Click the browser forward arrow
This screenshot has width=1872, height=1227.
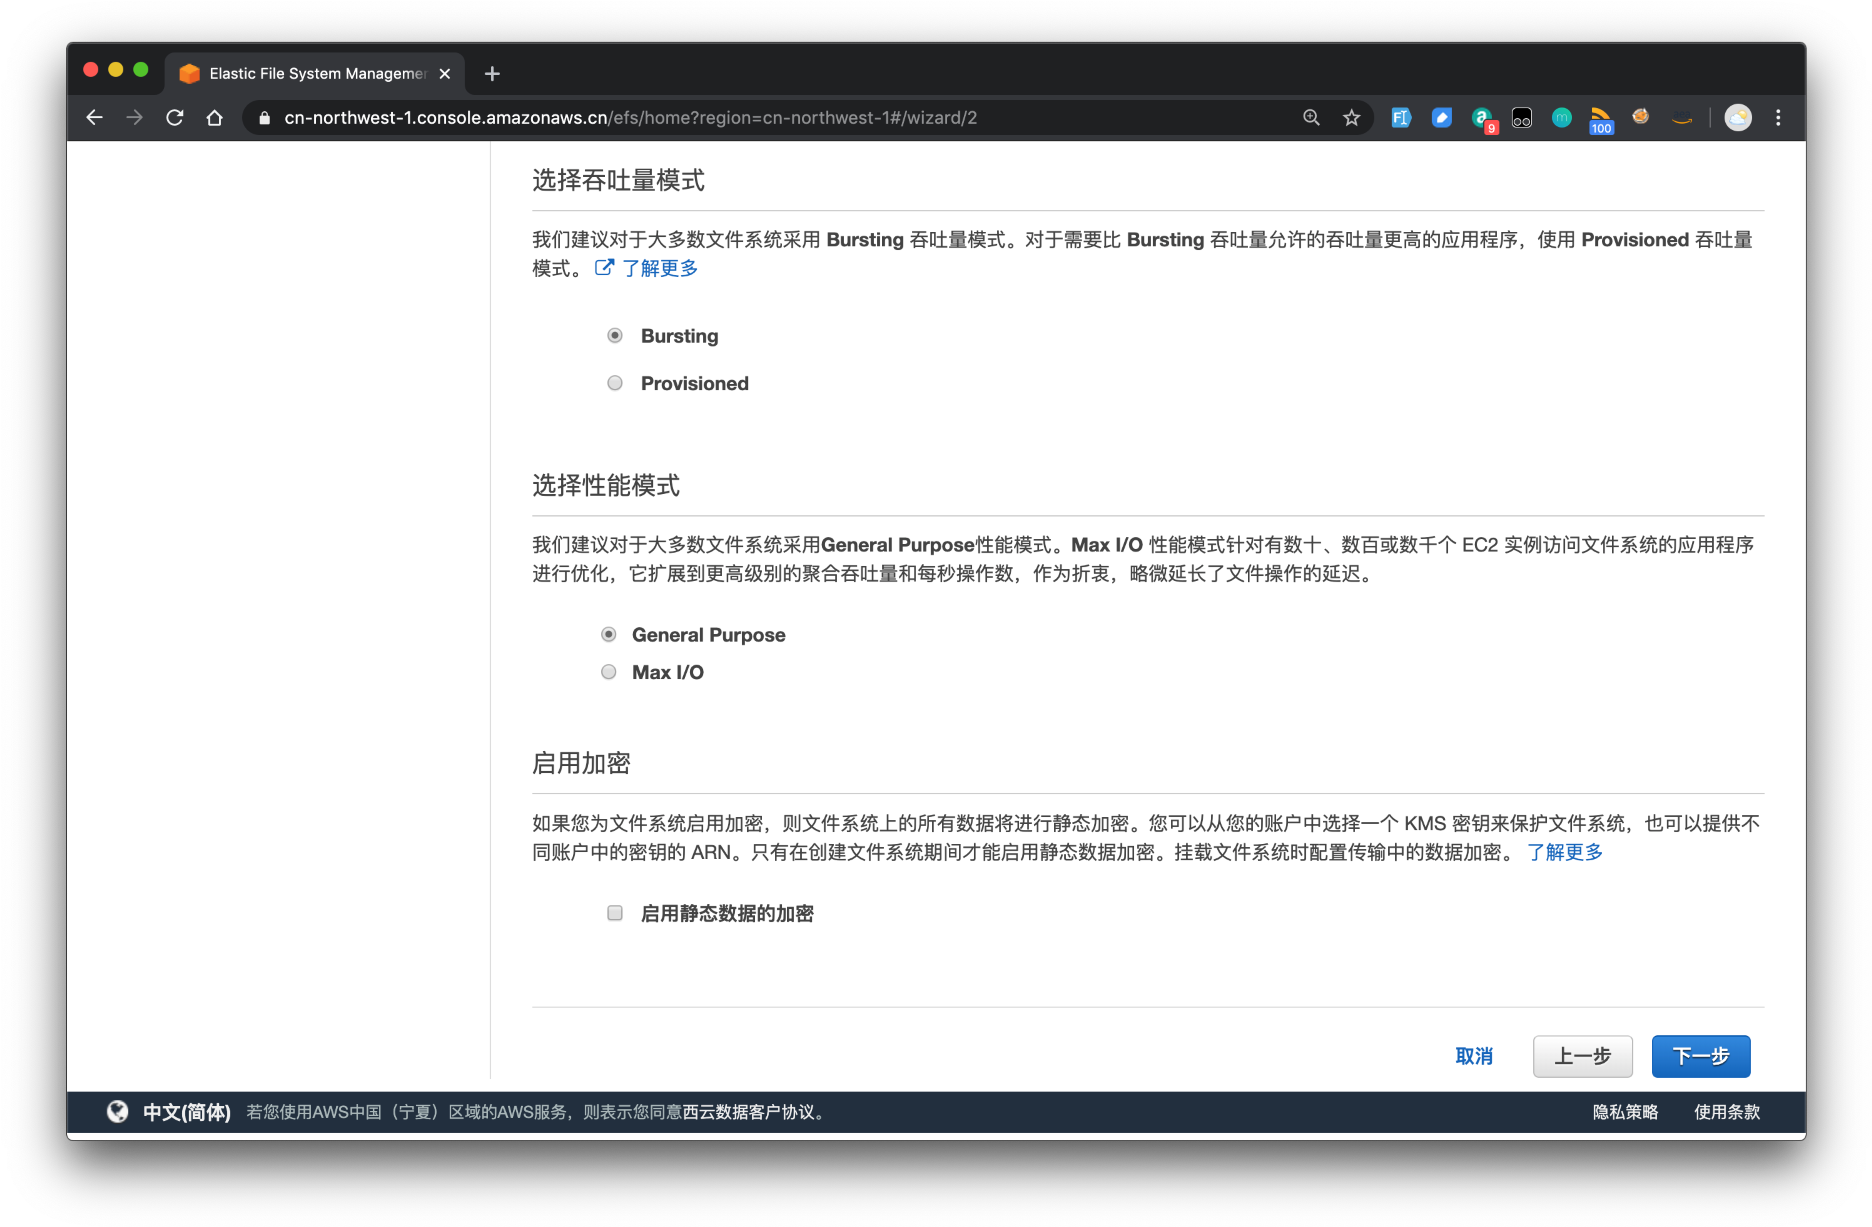coord(134,118)
